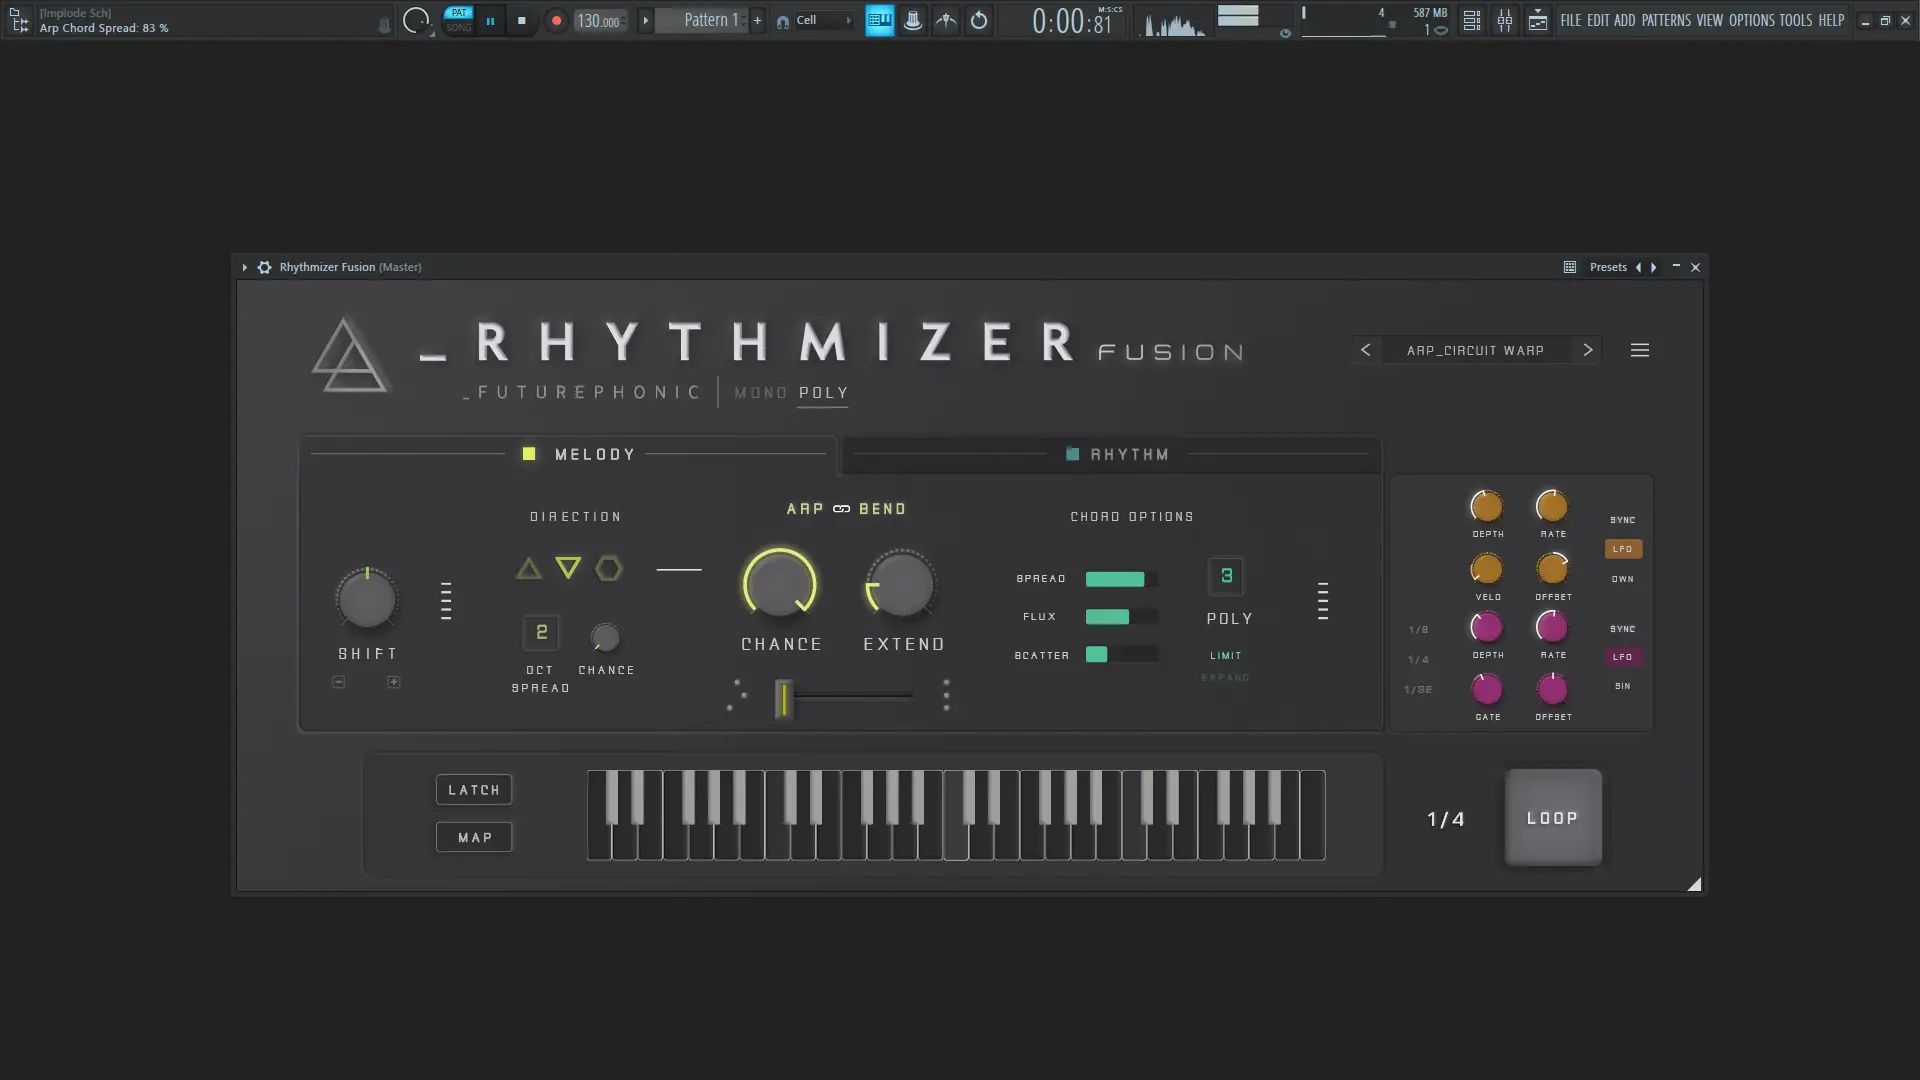Enable LATCH mode in Rhythmizer

point(473,789)
